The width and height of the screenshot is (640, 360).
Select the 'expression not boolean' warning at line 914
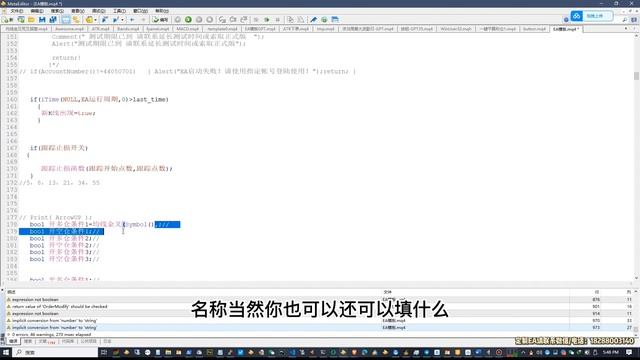coord(318,313)
